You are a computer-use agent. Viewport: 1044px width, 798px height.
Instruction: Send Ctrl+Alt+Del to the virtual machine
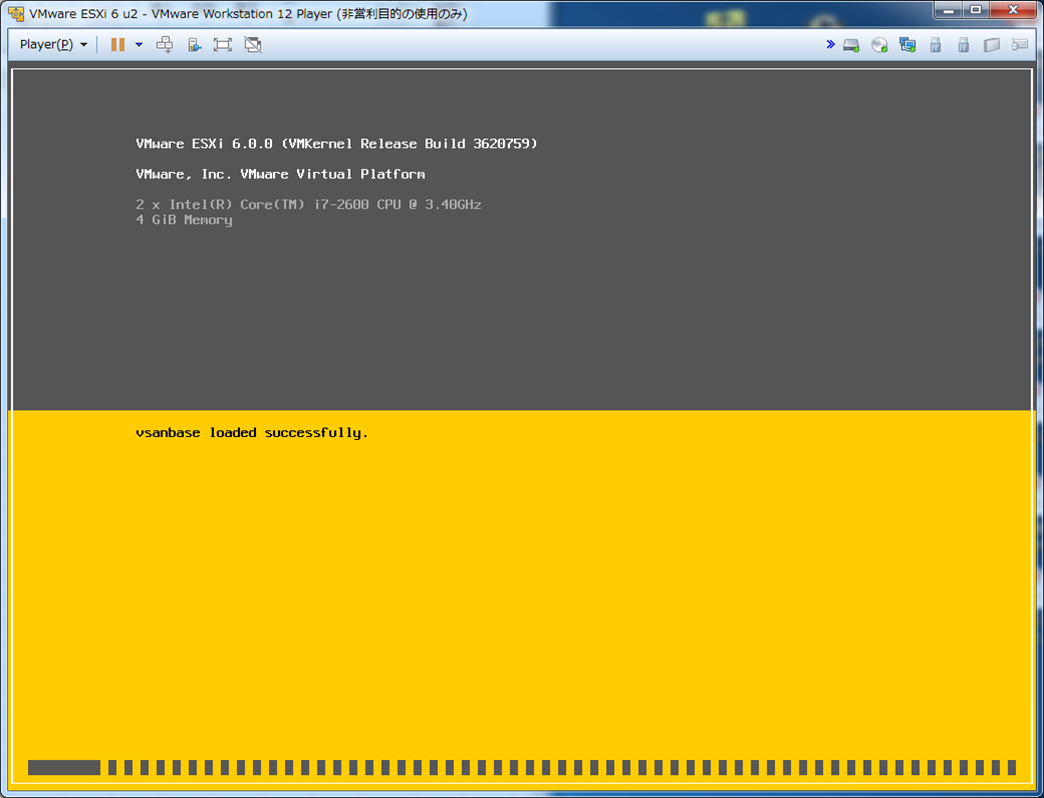pos(164,45)
